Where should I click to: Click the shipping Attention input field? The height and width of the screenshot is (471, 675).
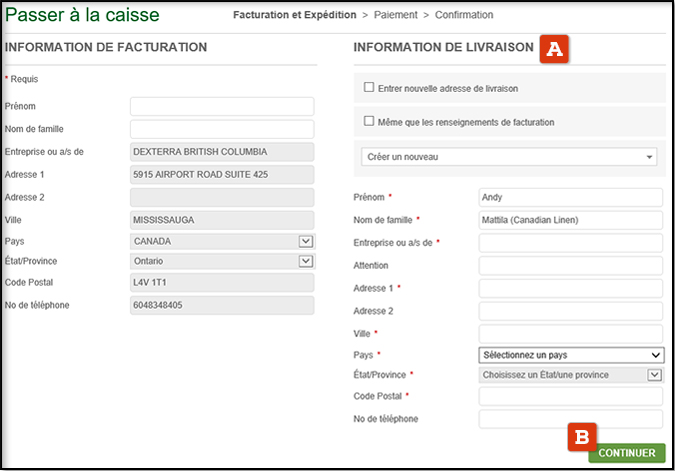[571, 266]
